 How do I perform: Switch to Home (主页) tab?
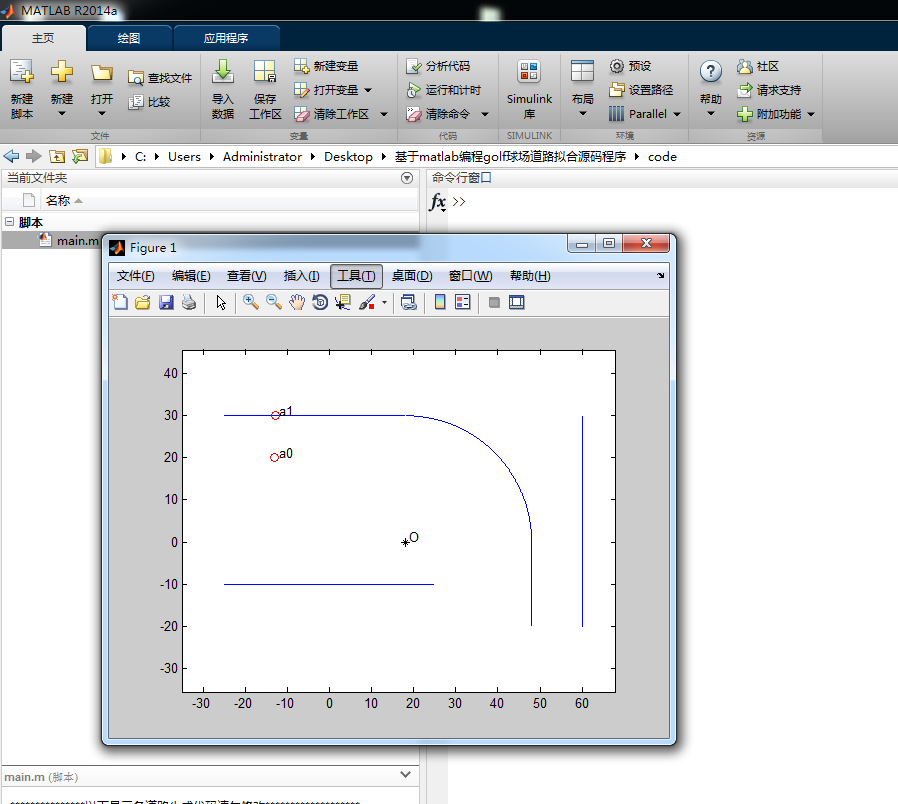click(43, 38)
